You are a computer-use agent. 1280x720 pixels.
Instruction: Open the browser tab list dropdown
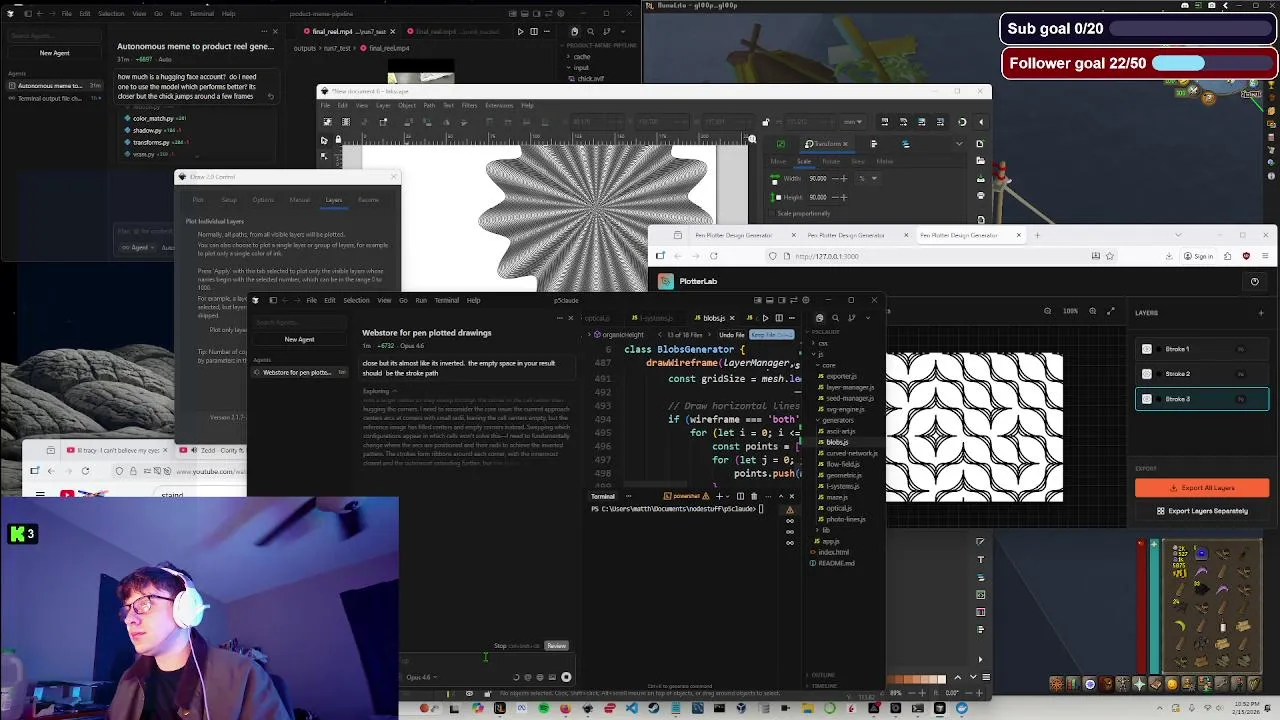(x=1177, y=235)
